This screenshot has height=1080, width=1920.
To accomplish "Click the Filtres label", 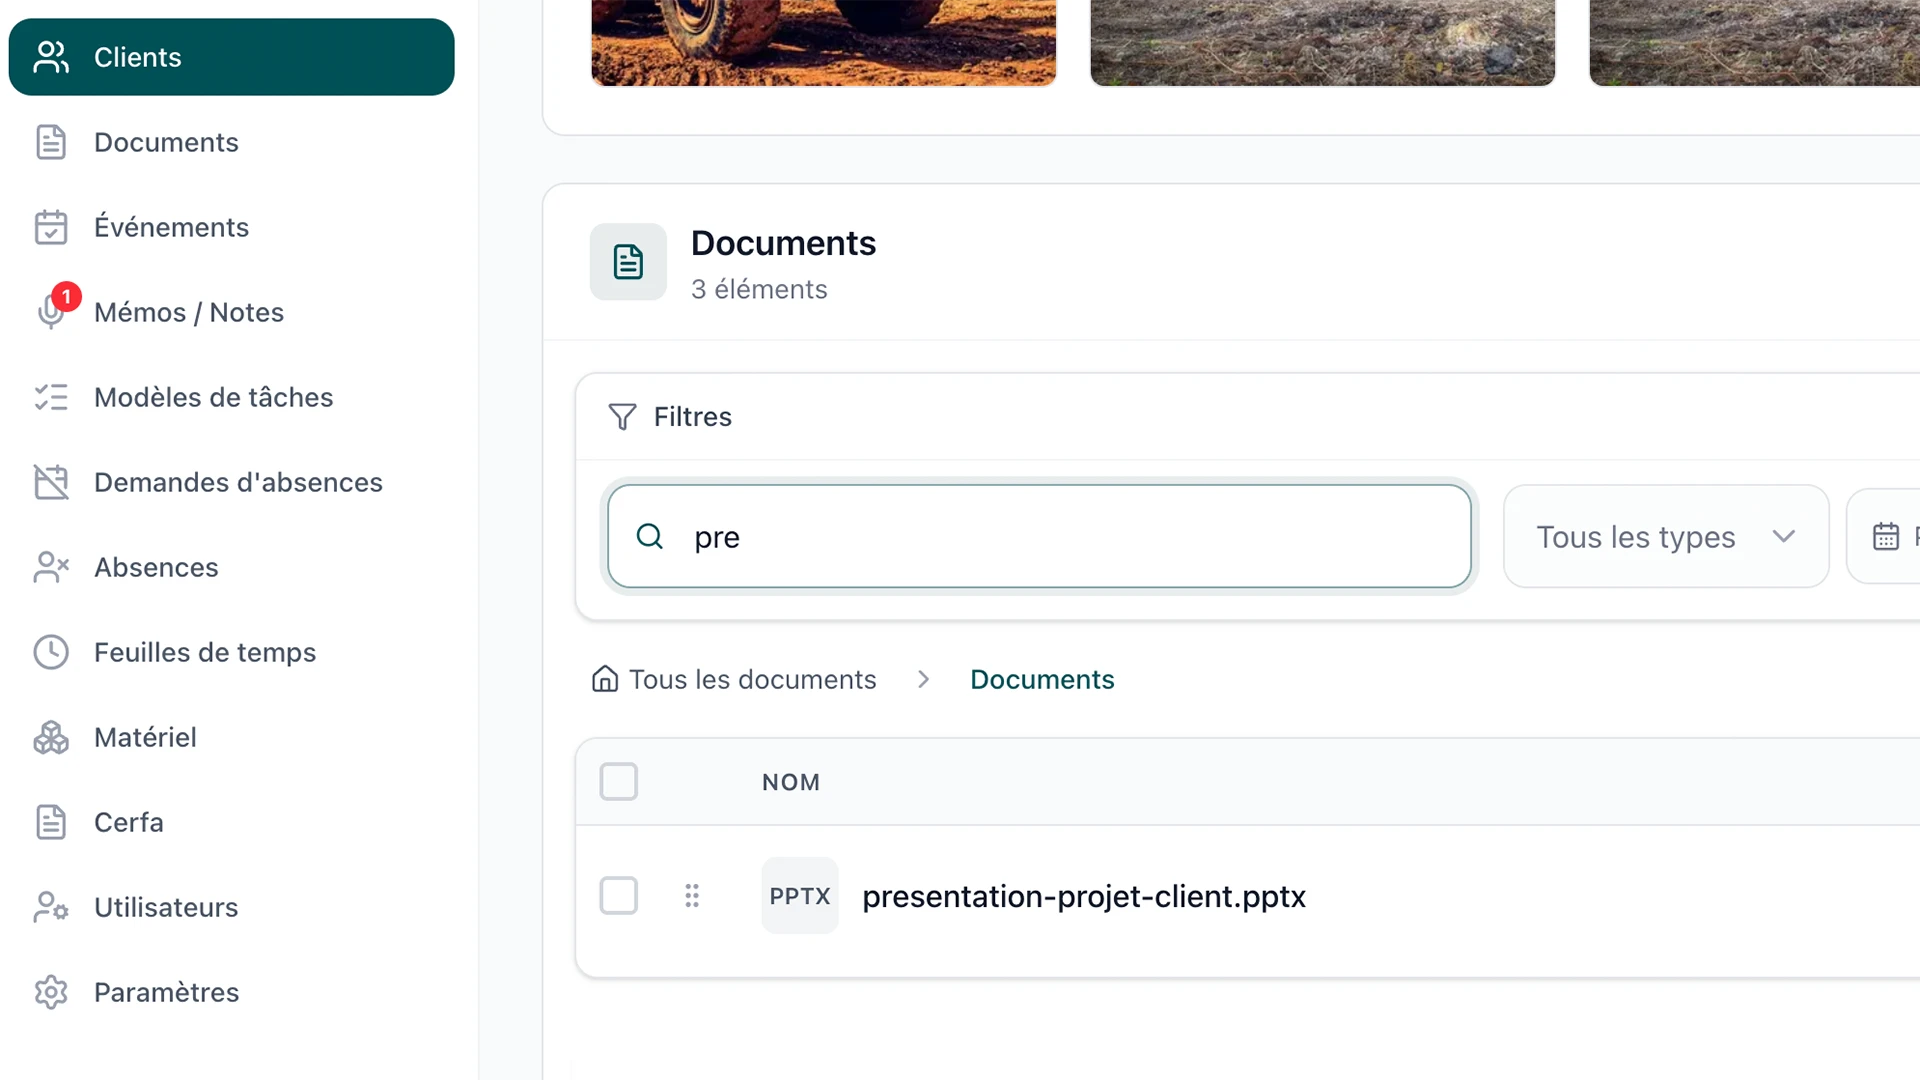I will [x=693, y=417].
